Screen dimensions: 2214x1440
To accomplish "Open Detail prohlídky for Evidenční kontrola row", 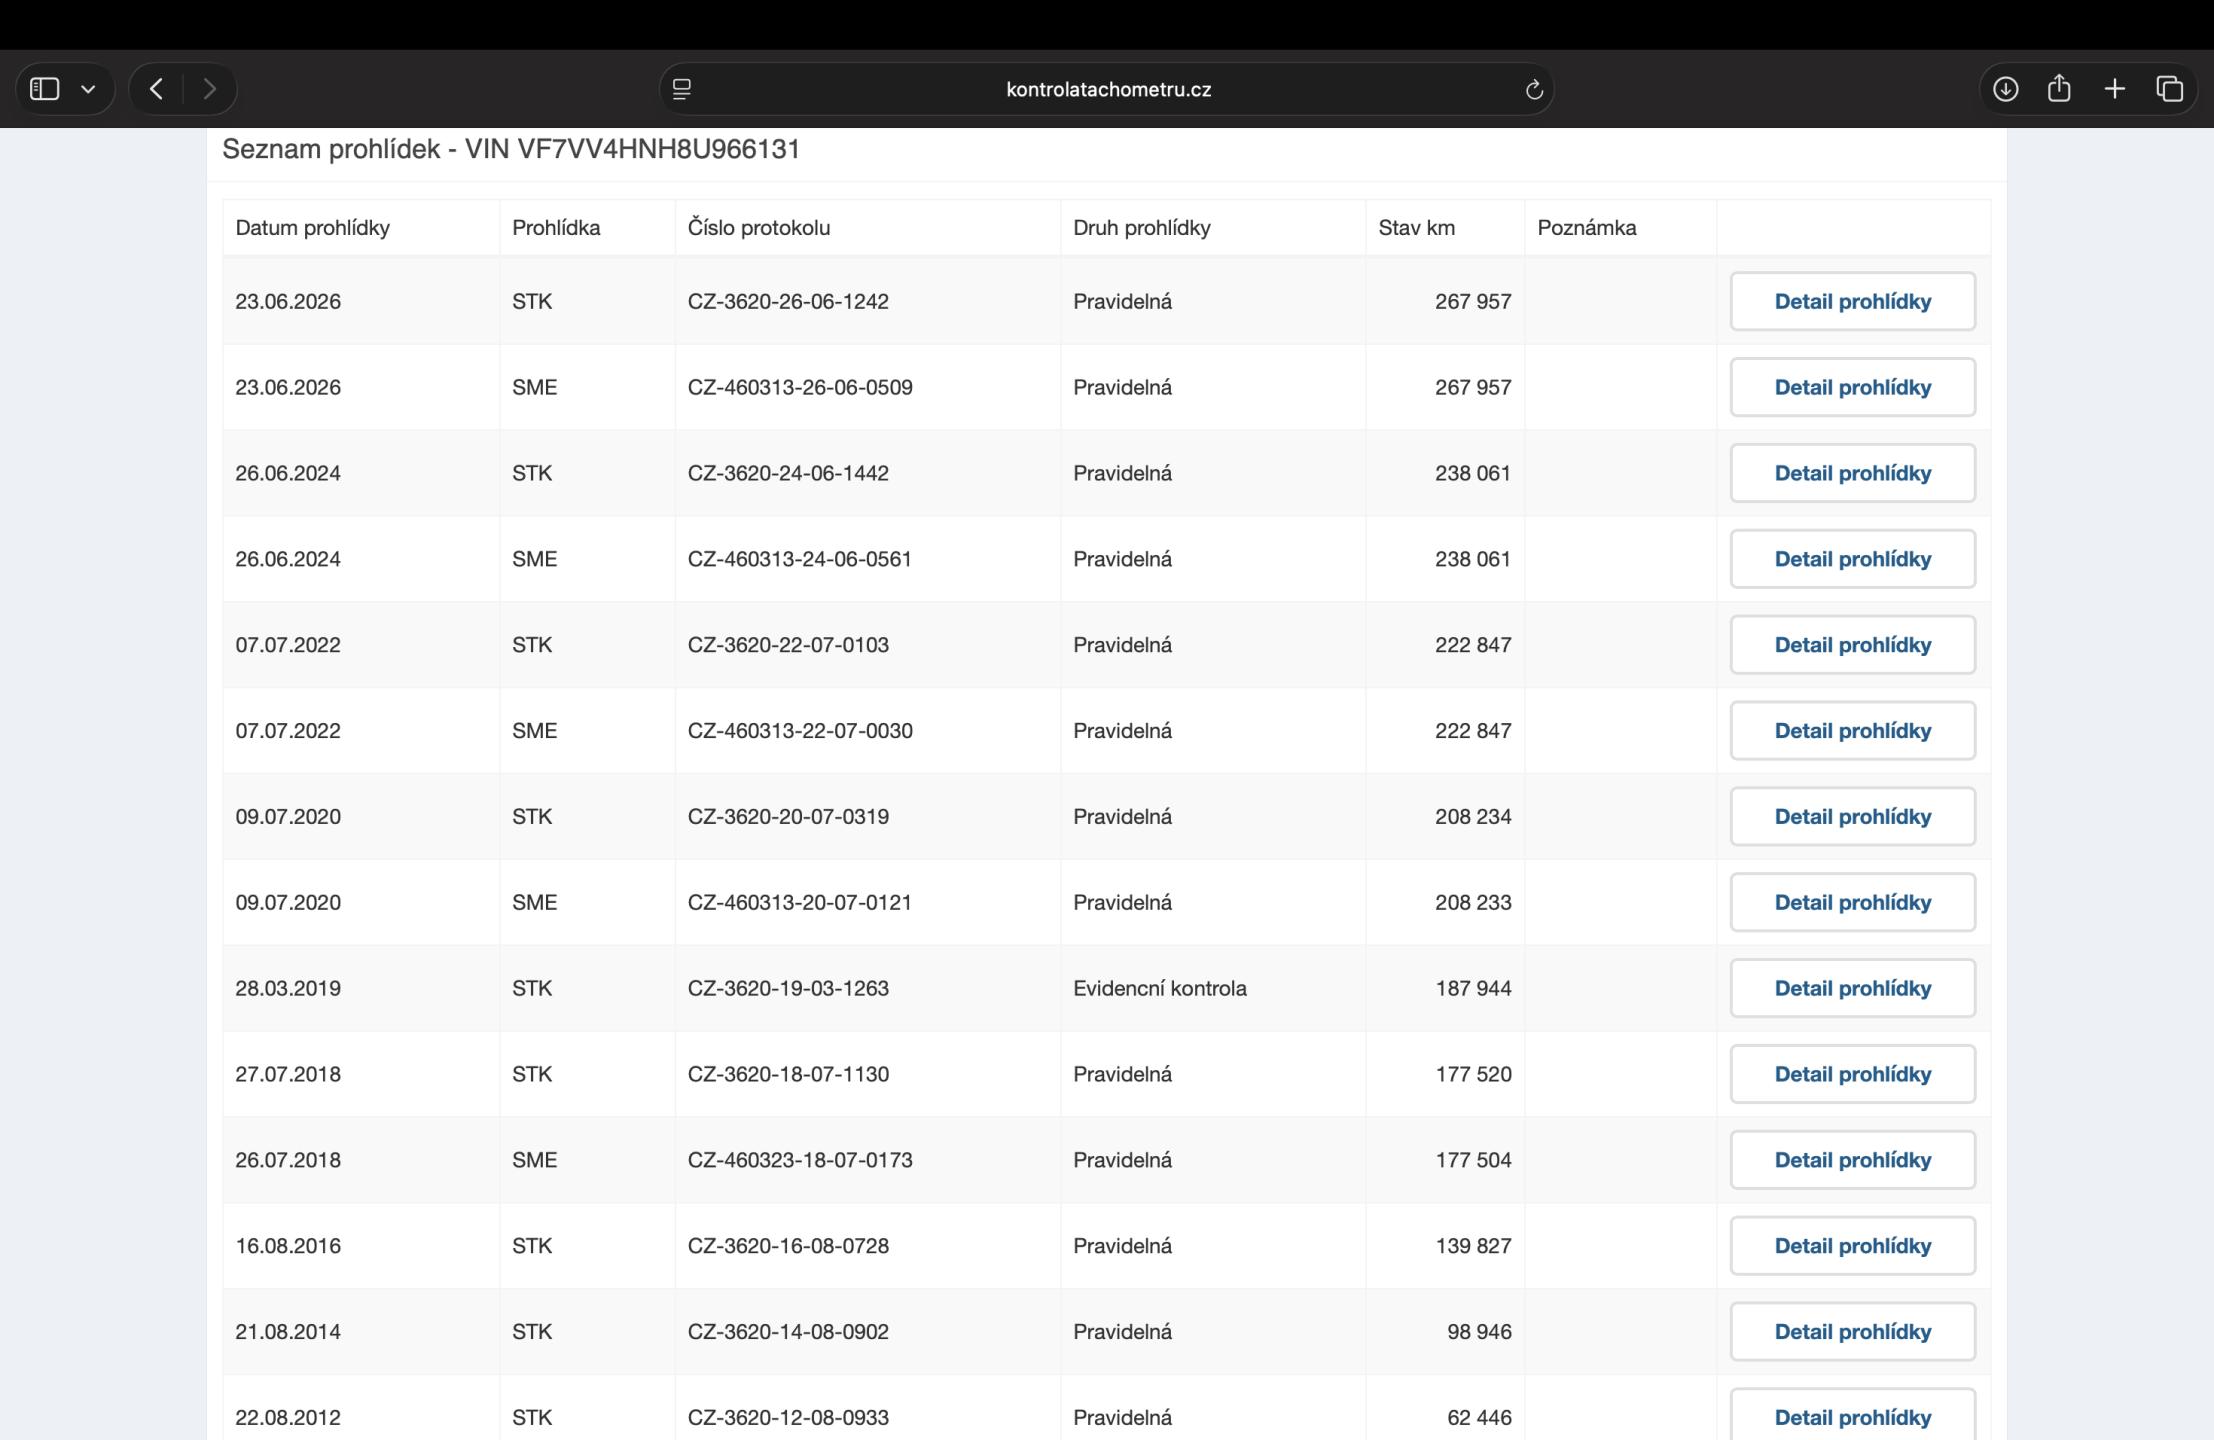I will pos(1853,988).
